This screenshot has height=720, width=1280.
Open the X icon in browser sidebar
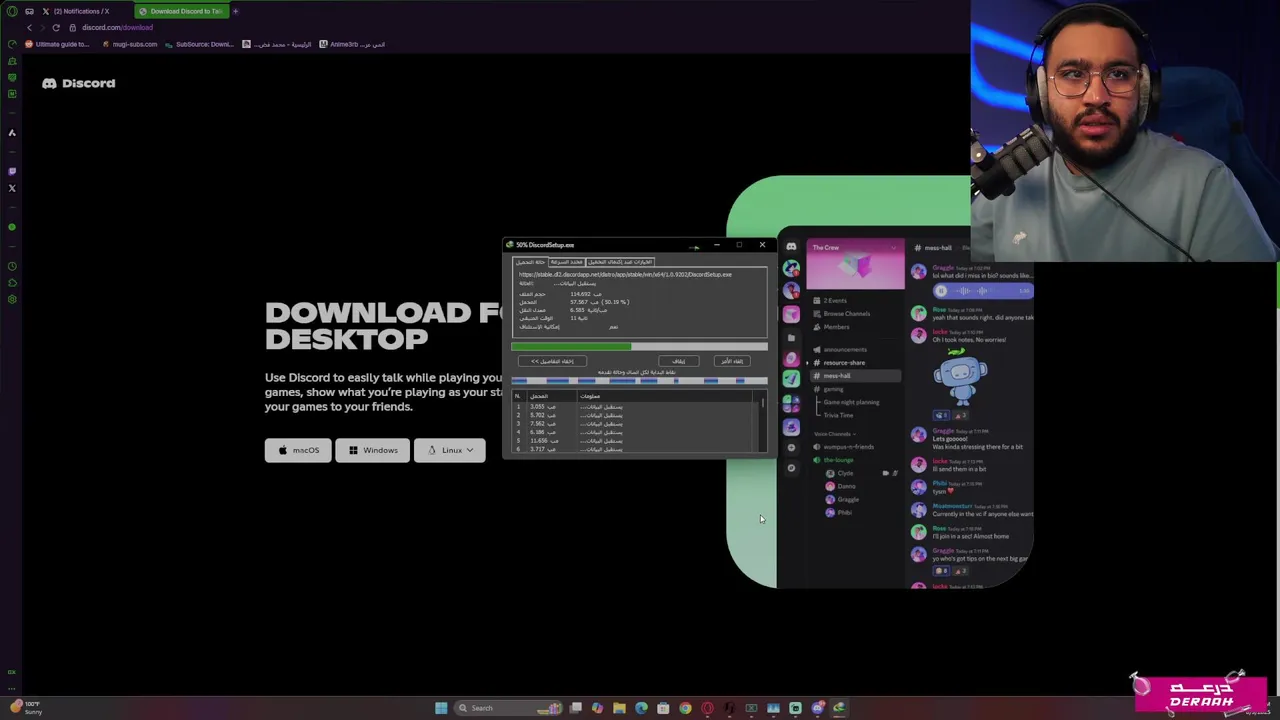click(12, 188)
